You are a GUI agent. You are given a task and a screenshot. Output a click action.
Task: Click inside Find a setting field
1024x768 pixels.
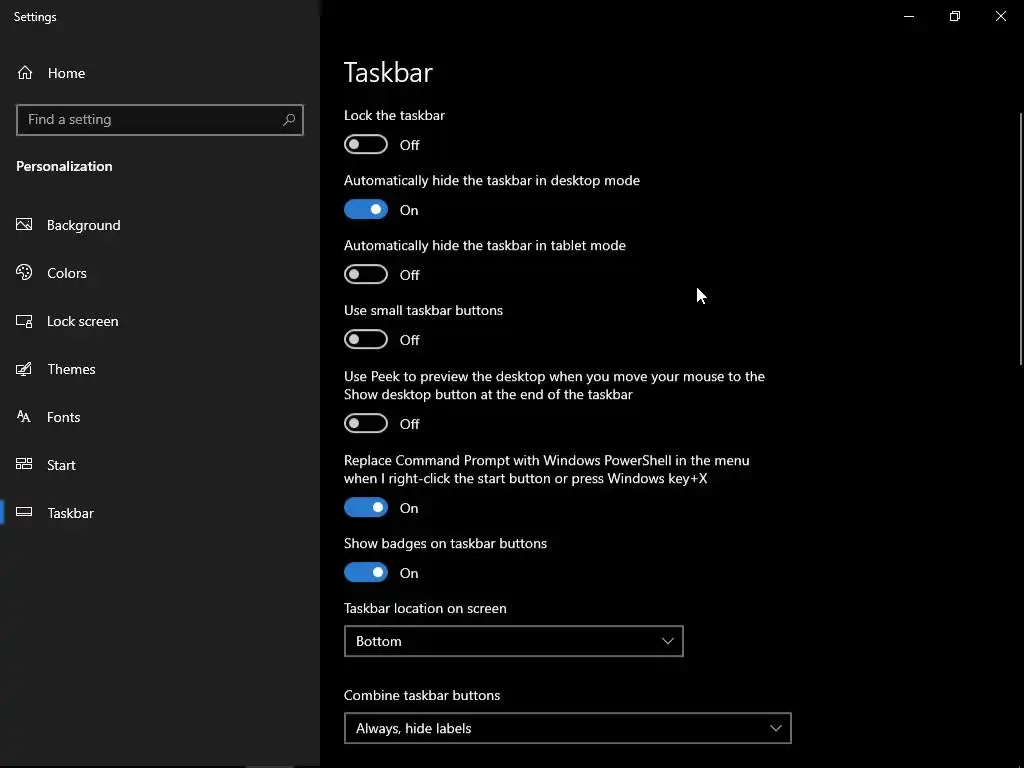point(150,120)
